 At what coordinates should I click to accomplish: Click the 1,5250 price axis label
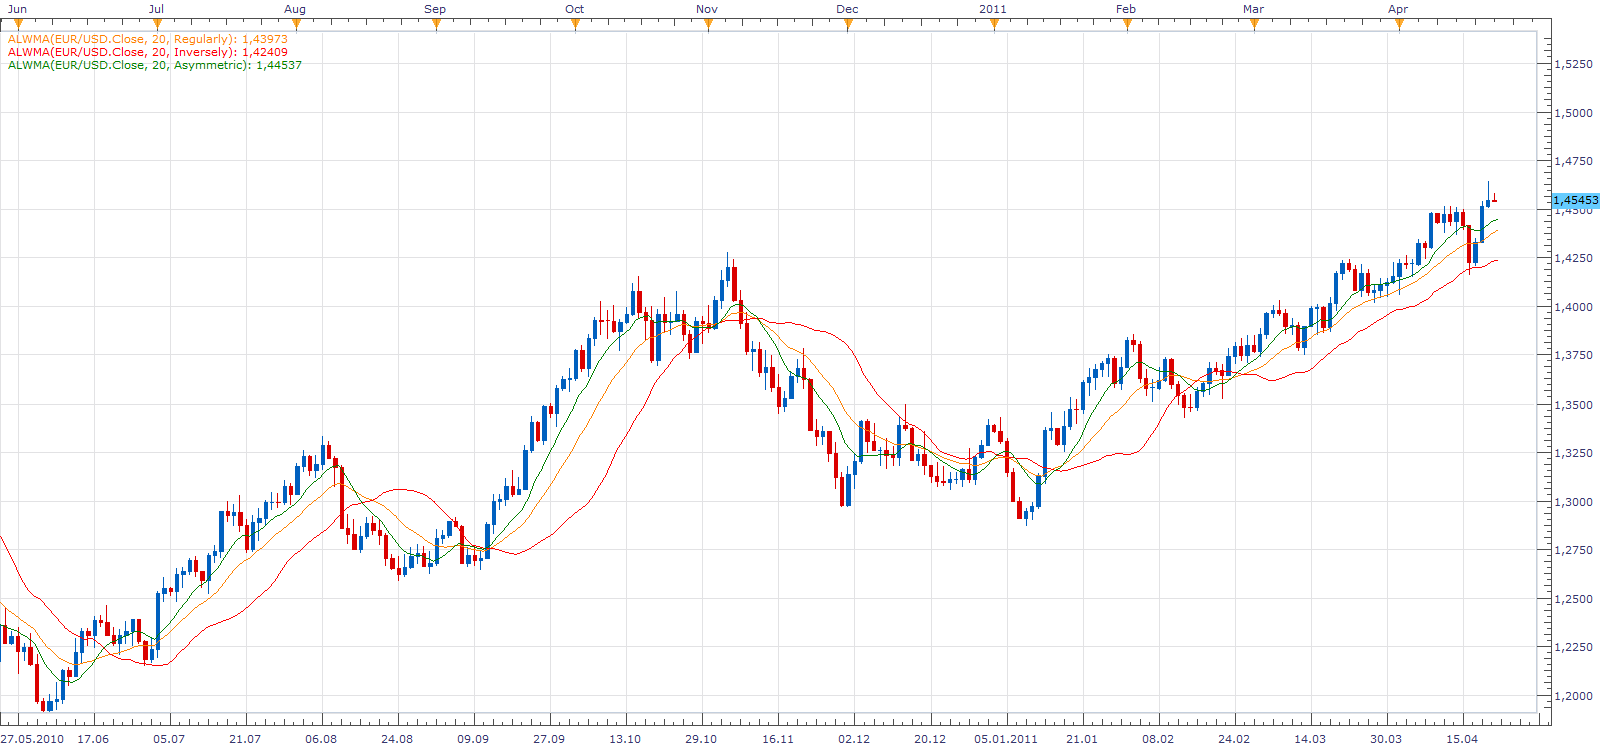click(1573, 64)
